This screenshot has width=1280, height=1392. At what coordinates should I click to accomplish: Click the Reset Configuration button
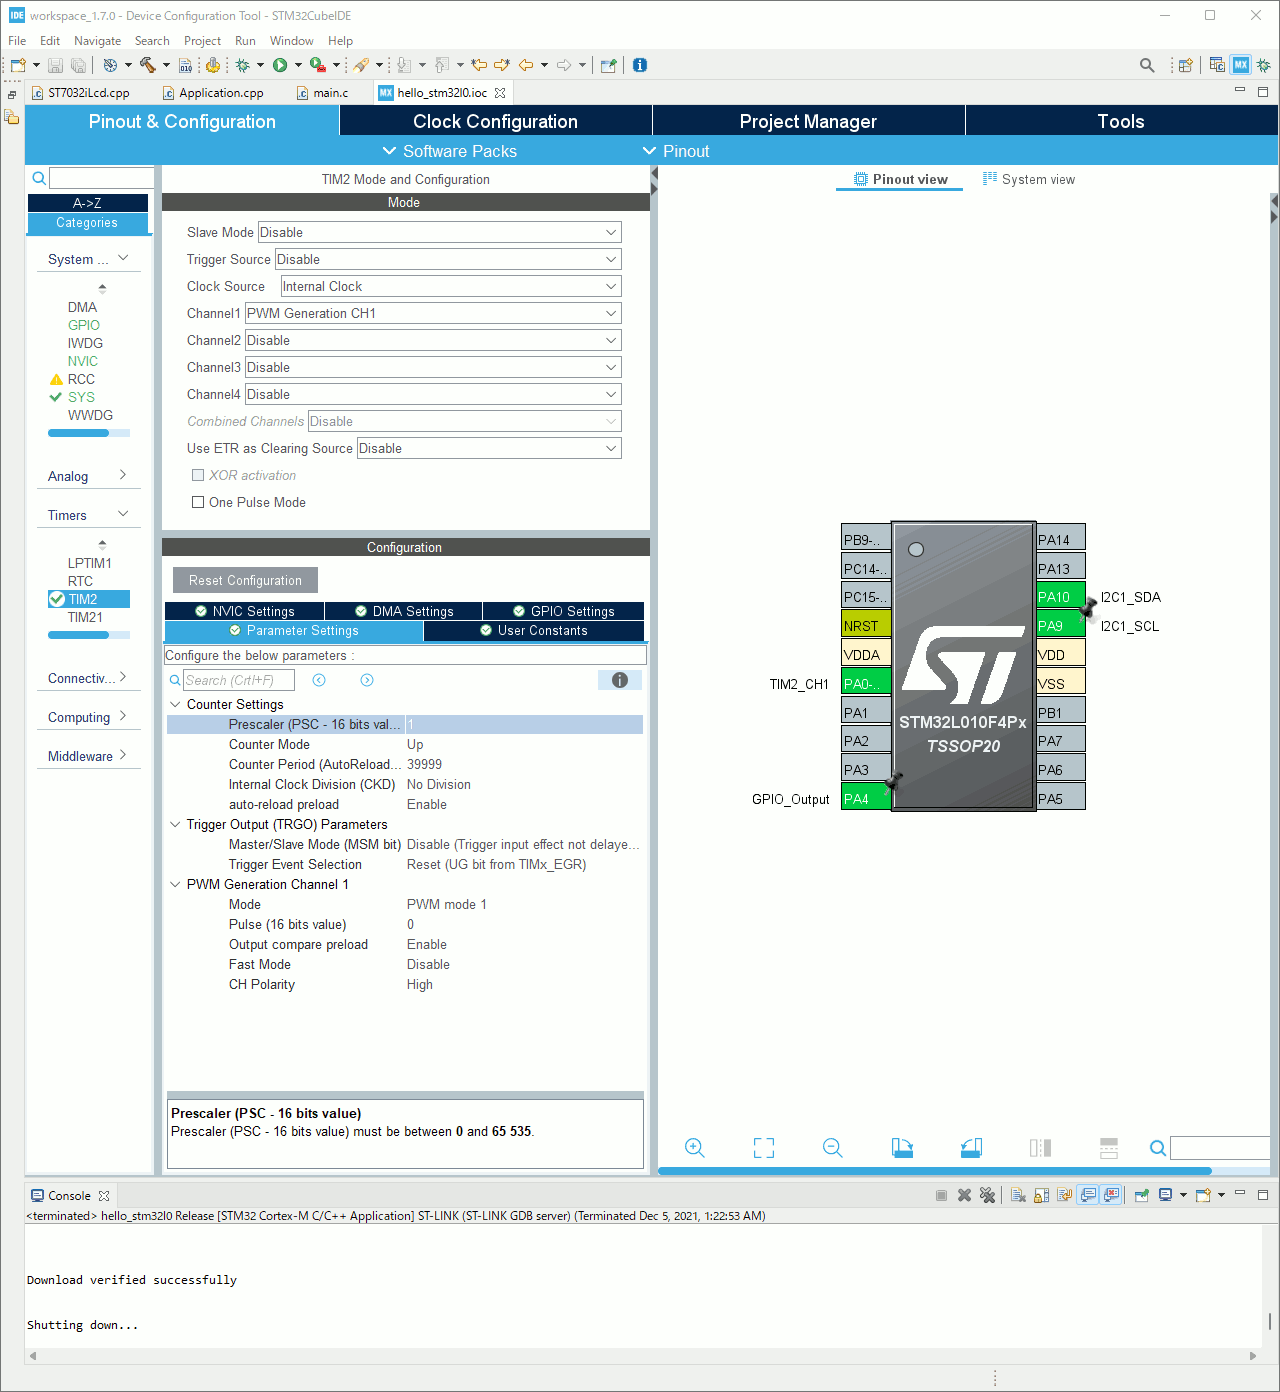pyautogui.click(x=245, y=580)
